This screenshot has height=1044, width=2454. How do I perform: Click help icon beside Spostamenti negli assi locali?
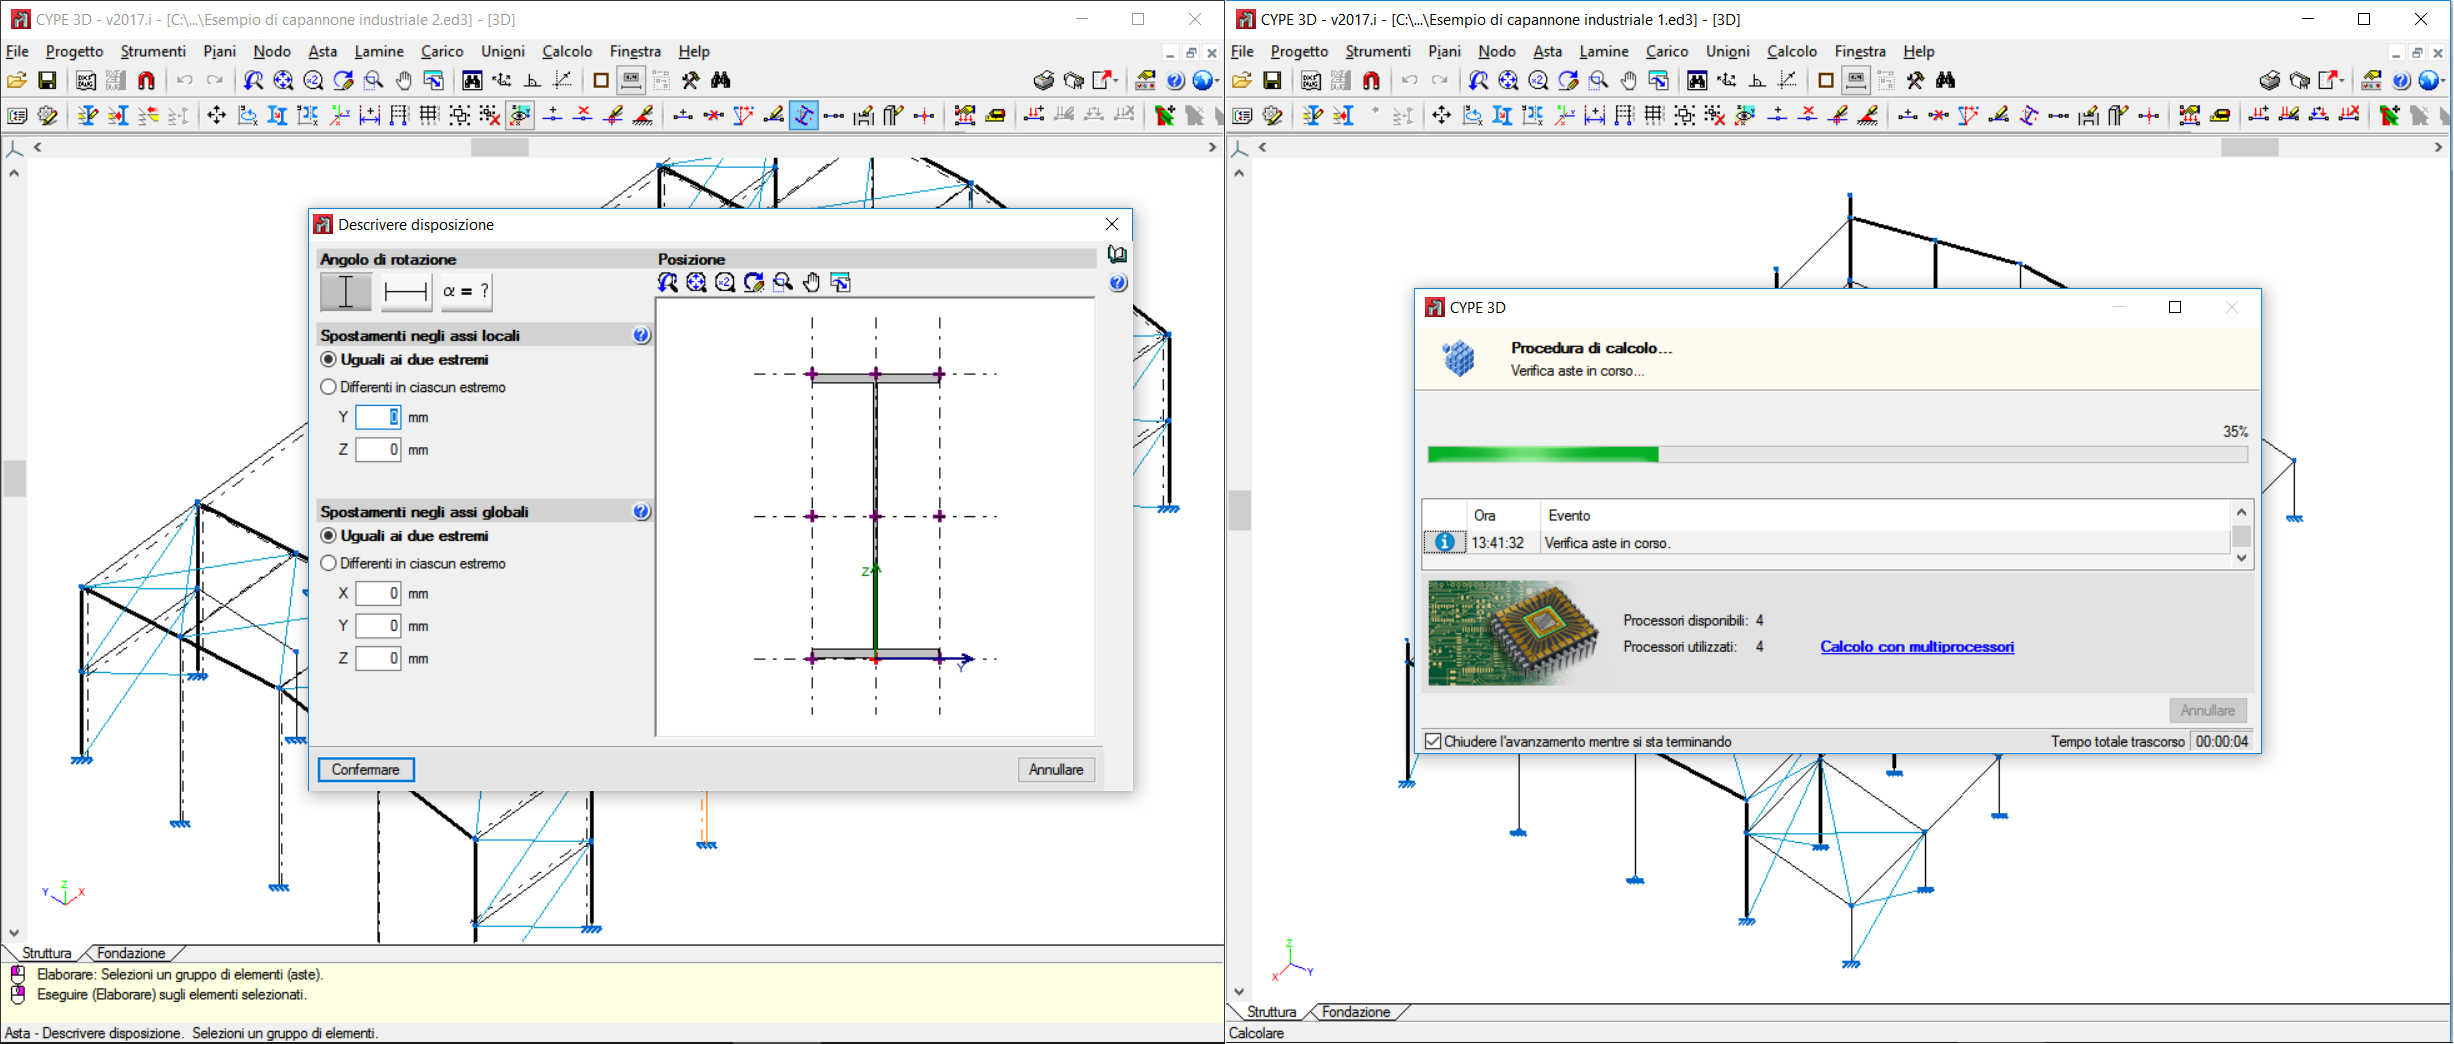click(642, 335)
